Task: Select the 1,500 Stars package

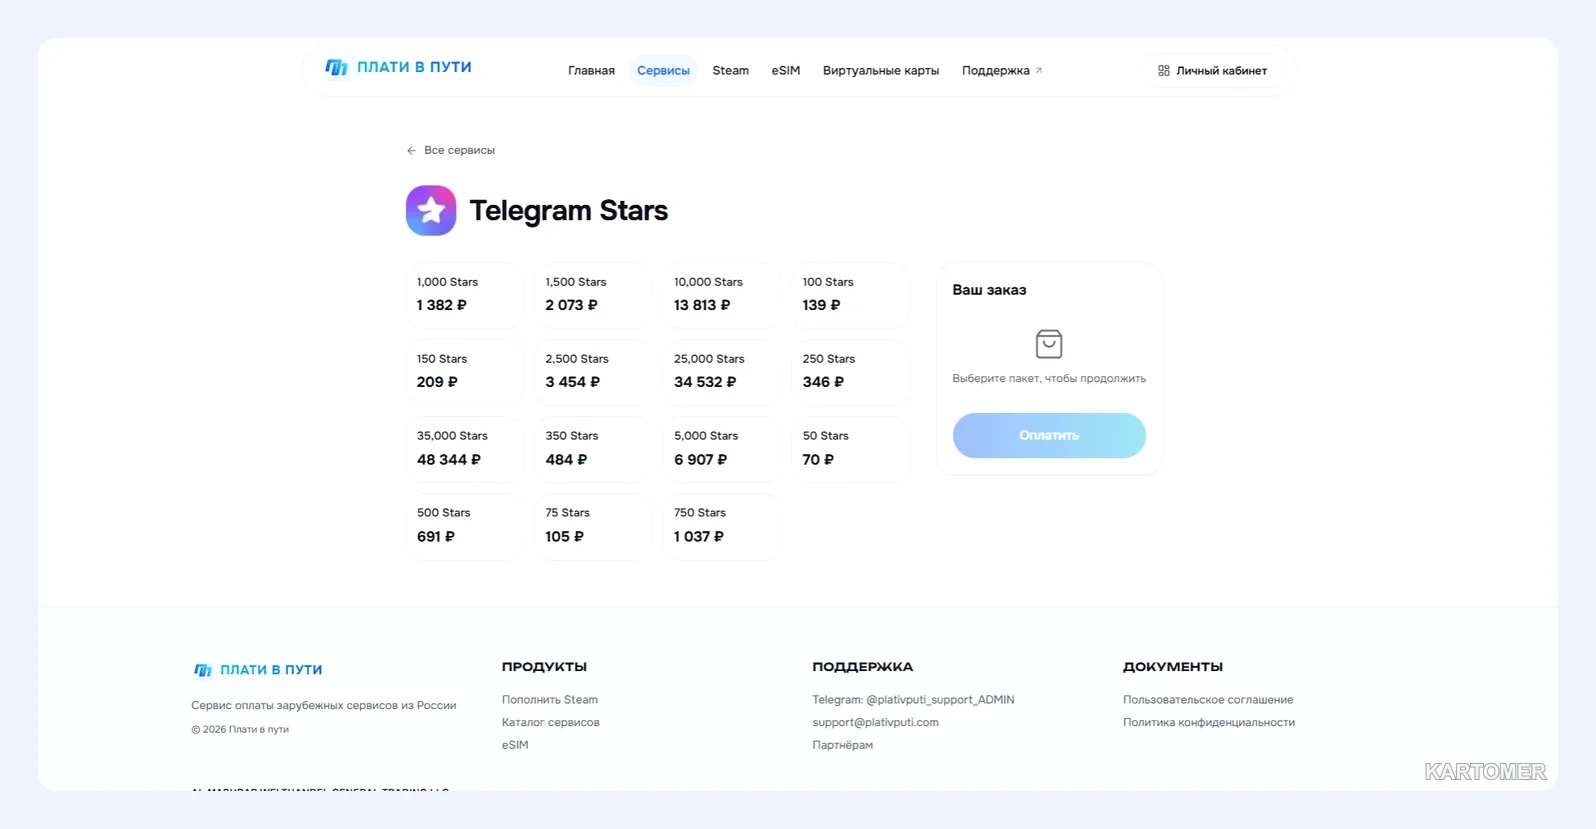Action: (592, 295)
